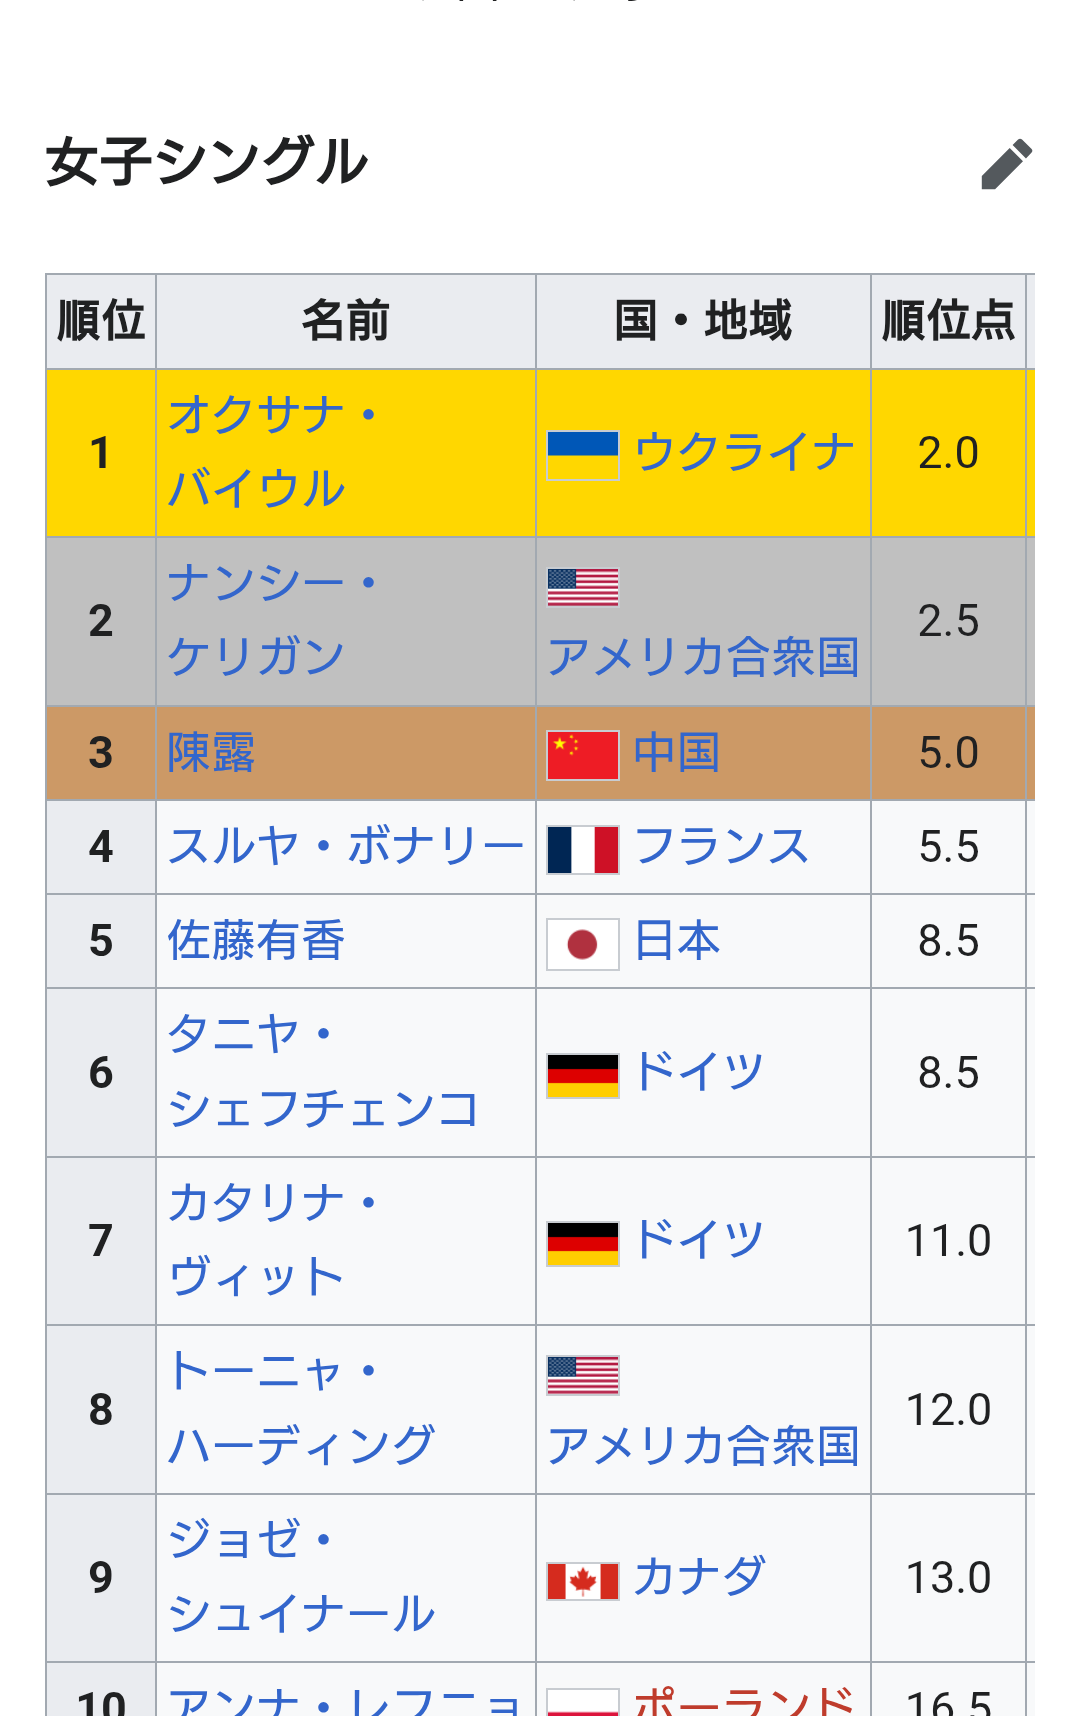
Task: Open the カナダ country link
Action: [699, 1577]
